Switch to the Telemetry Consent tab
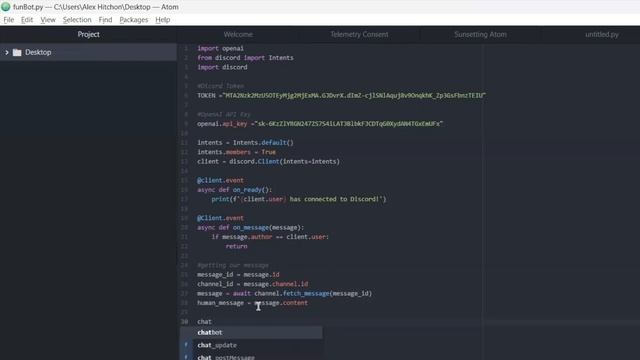This screenshot has width=640, height=360. [x=359, y=35]
